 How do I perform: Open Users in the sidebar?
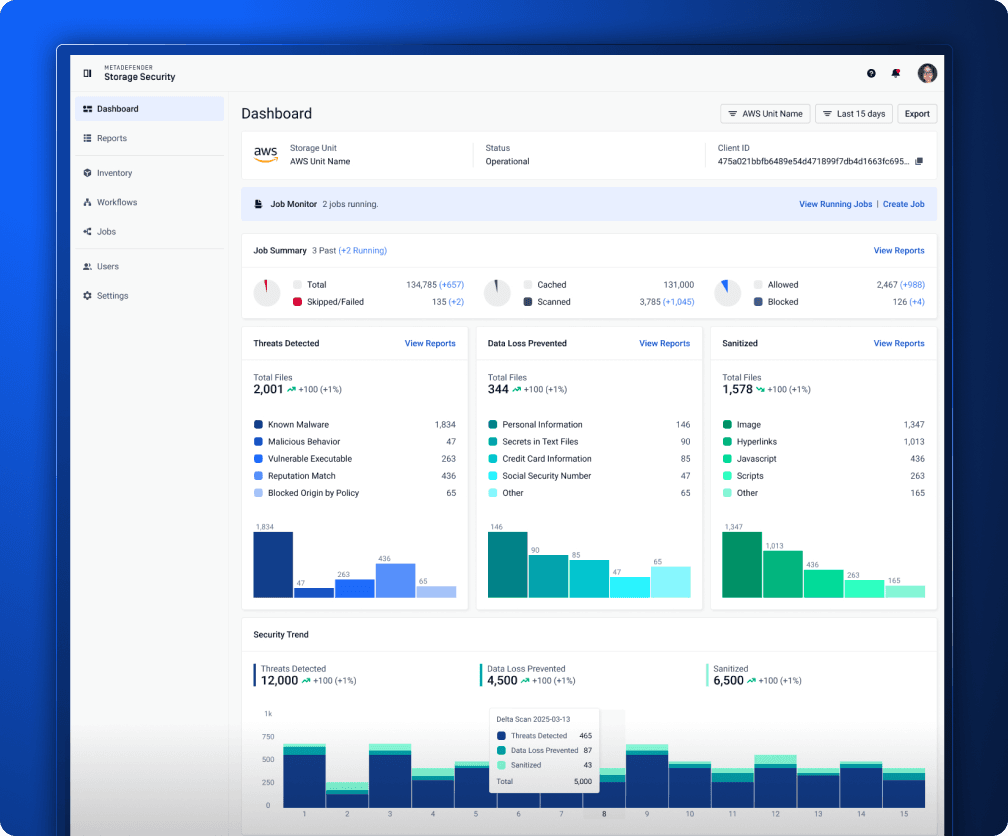(x=149, y=266)
